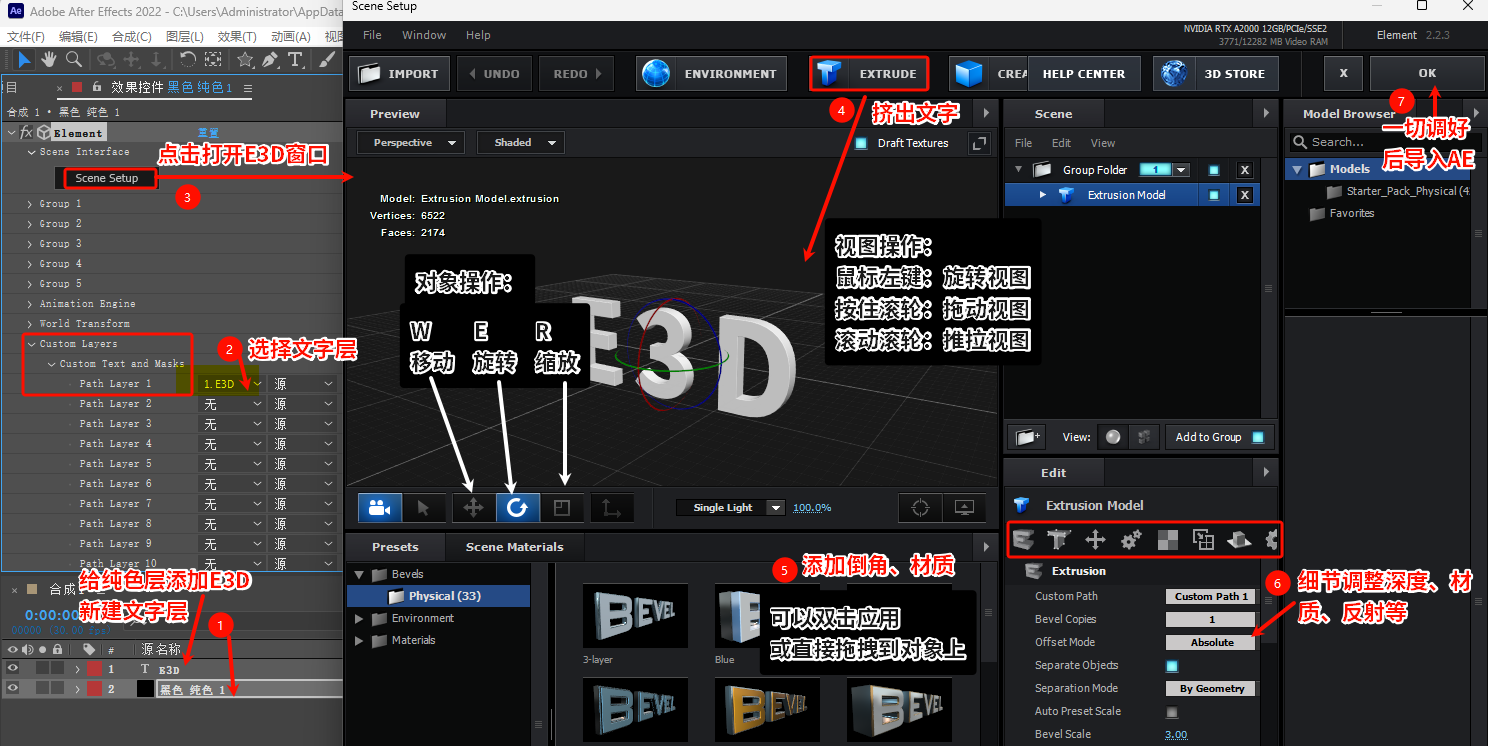
Task: Activate the select pointer tool in Preview toolbar
Action: [x=423, y=508]
